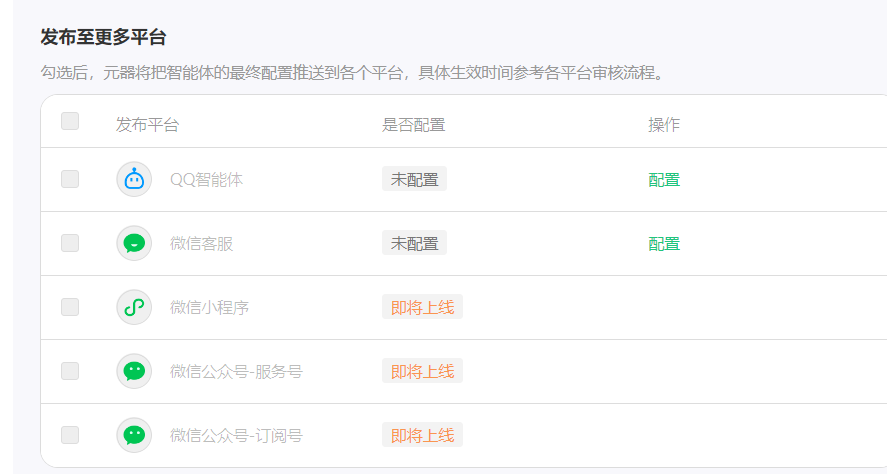Tick the 微信公众号-服务号 row checkbox

pos(70,372)
